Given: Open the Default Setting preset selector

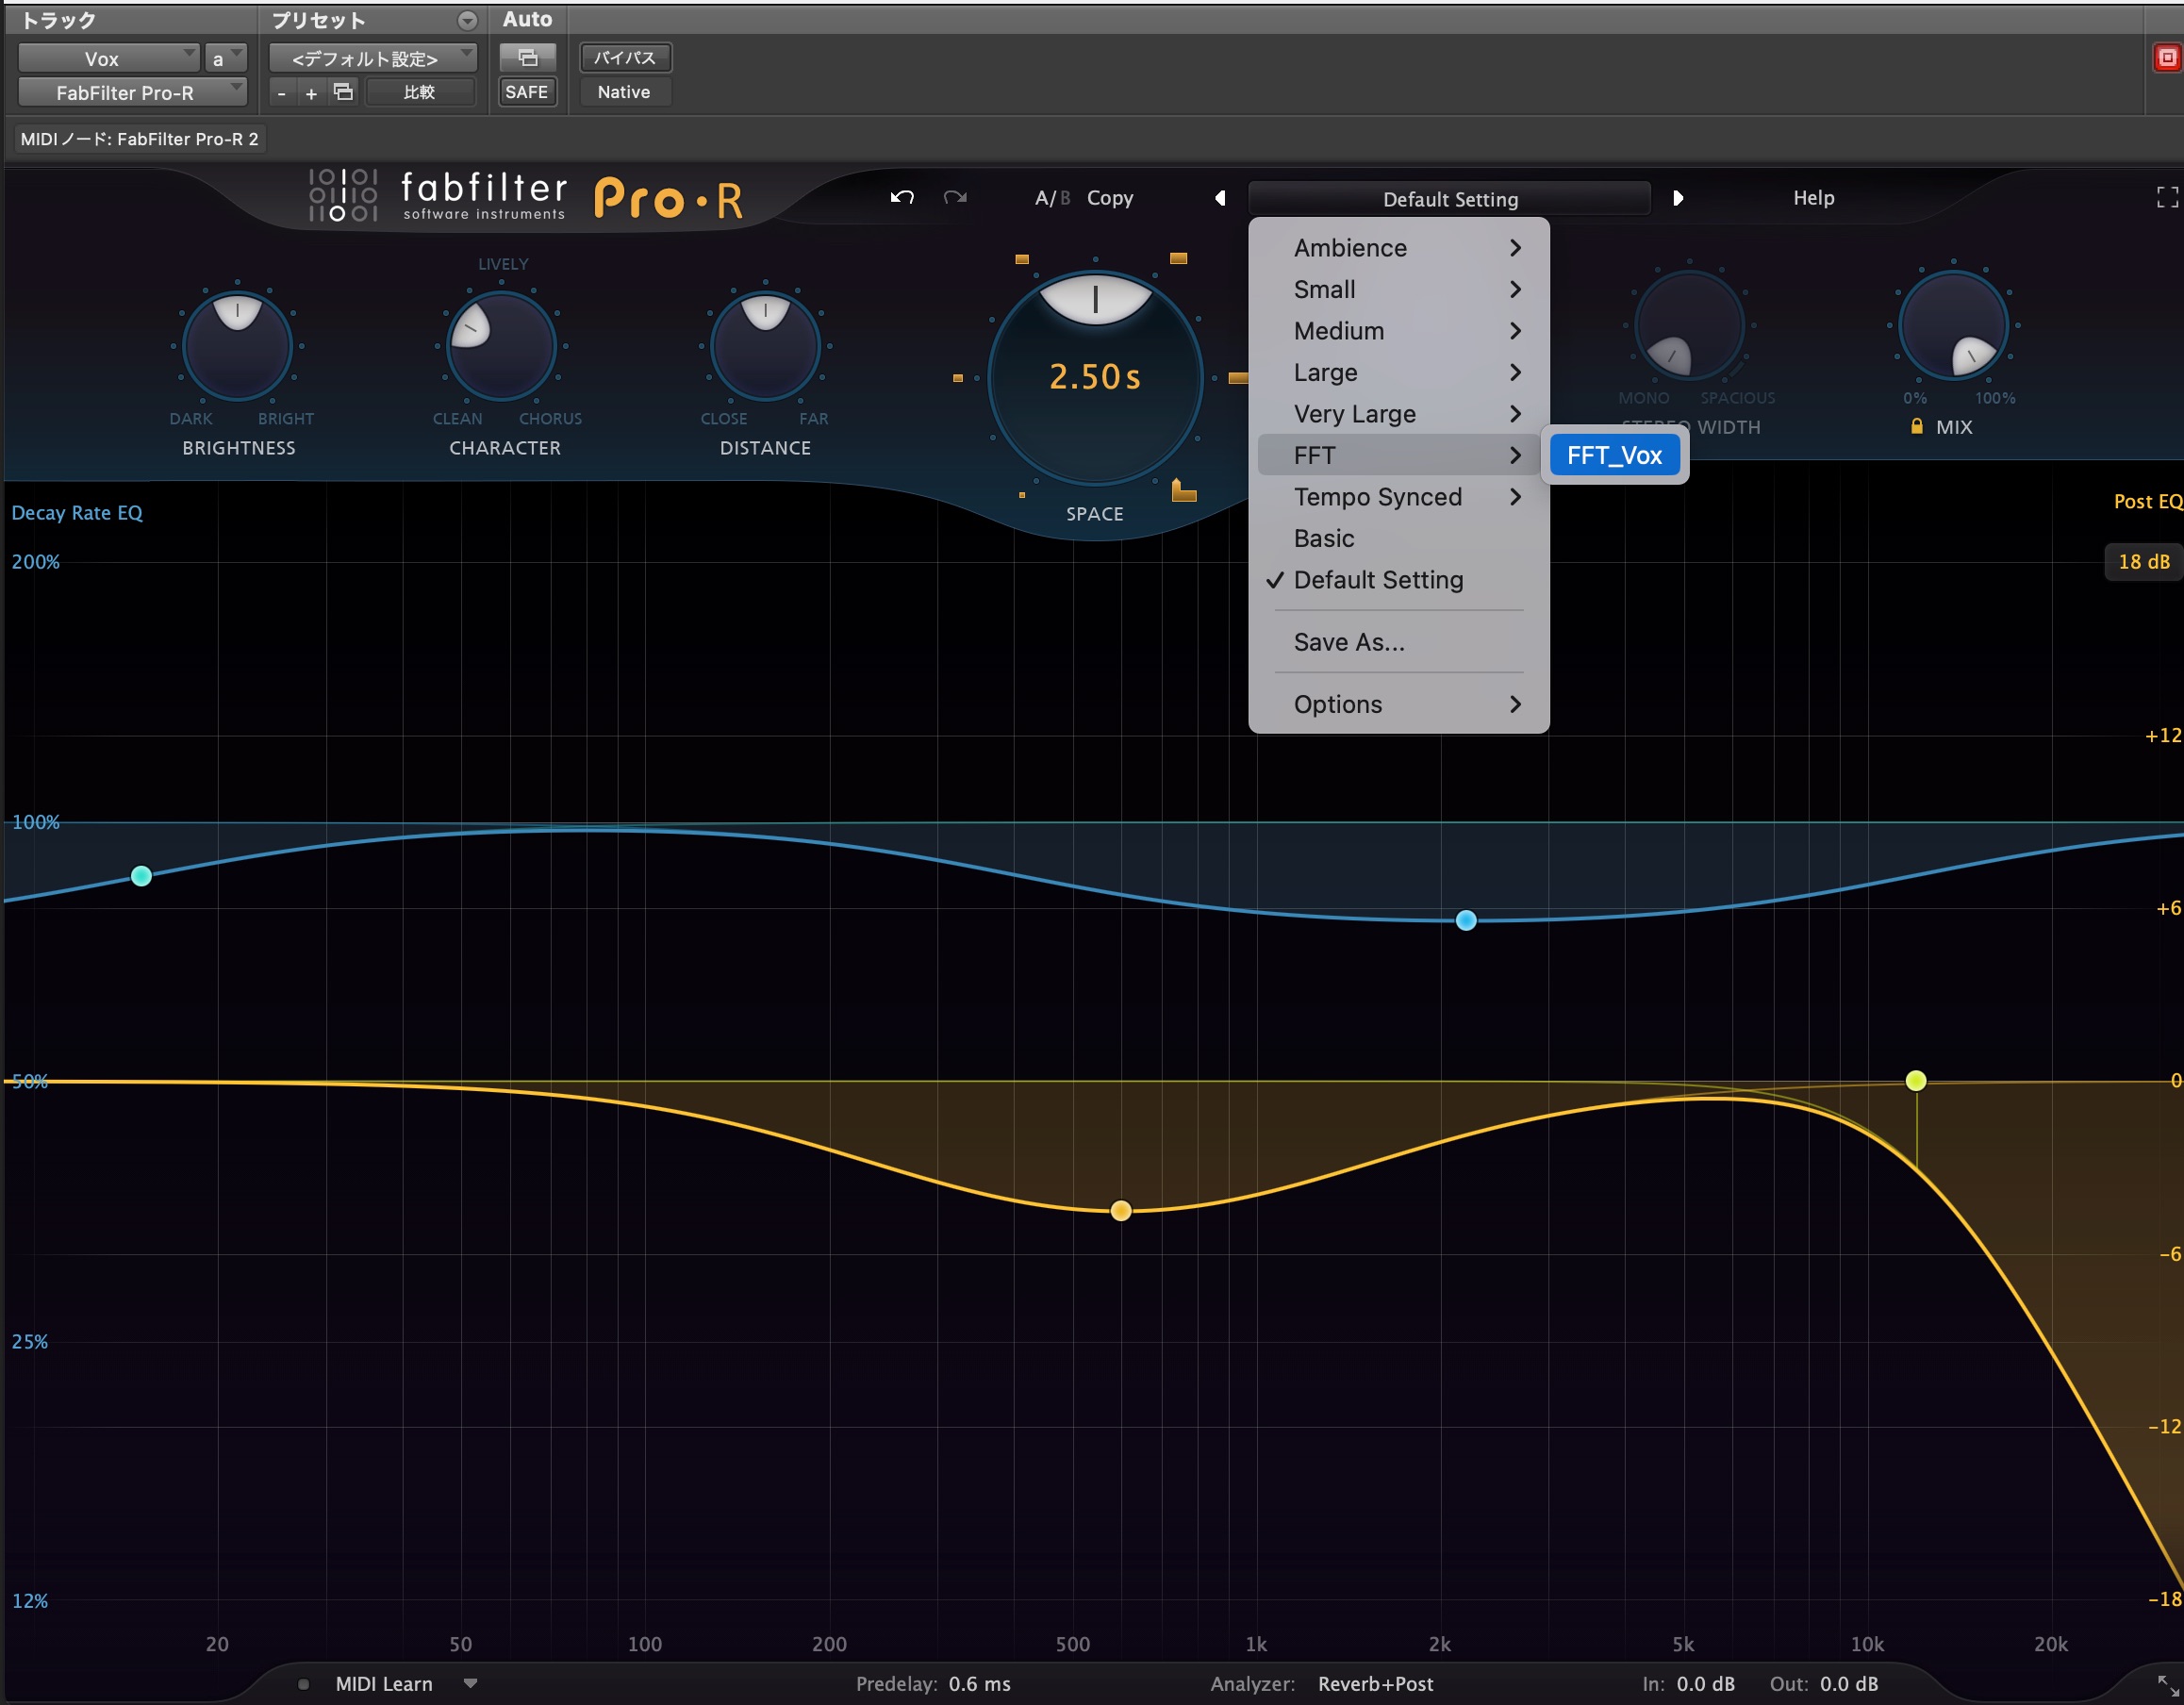Looking at the screenshot, I should click(x=1450, y=198).
